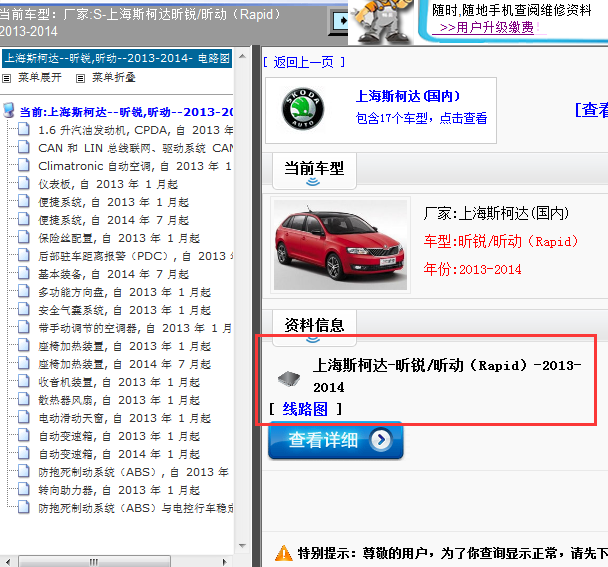Image resolution: width=608 pixels, height=567 pixels.
Task: Open 带手动调节的空调器 tree item
Action: point(135,328)
